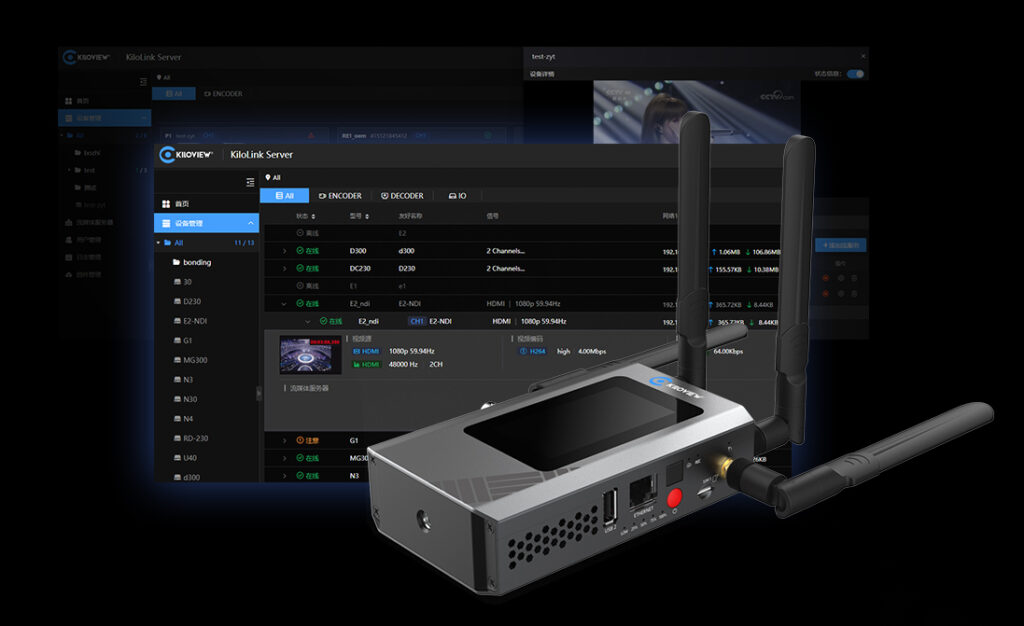1024x626 pixels.
Task: Click the green HDMI audio source badge
Action: (x=366, y=364)
